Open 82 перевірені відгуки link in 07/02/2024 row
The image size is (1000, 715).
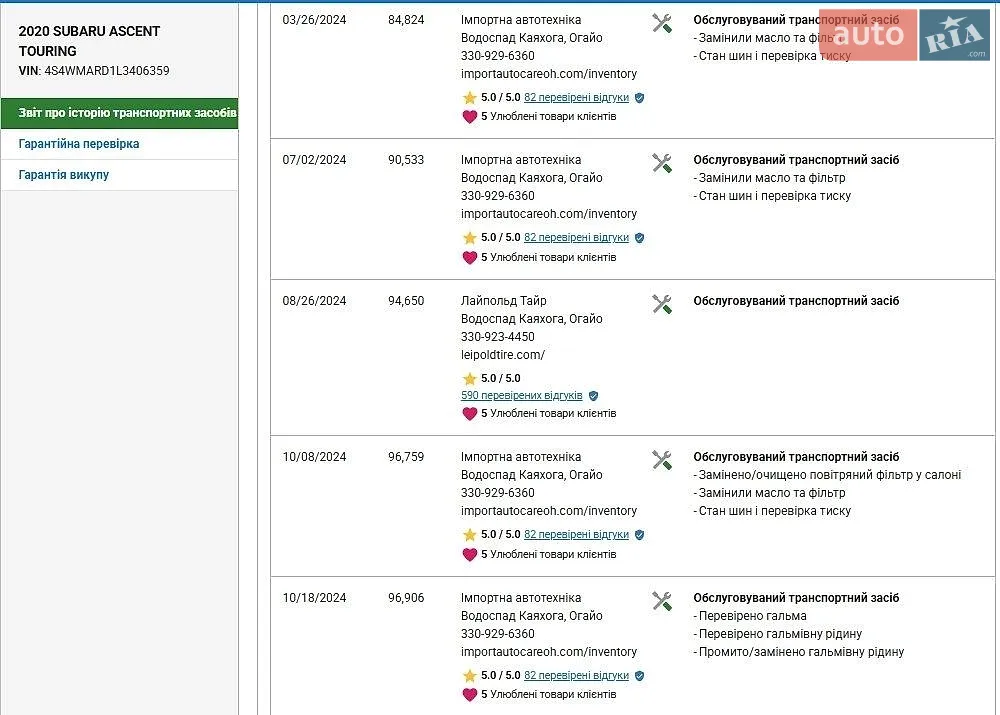coord(577,238)
